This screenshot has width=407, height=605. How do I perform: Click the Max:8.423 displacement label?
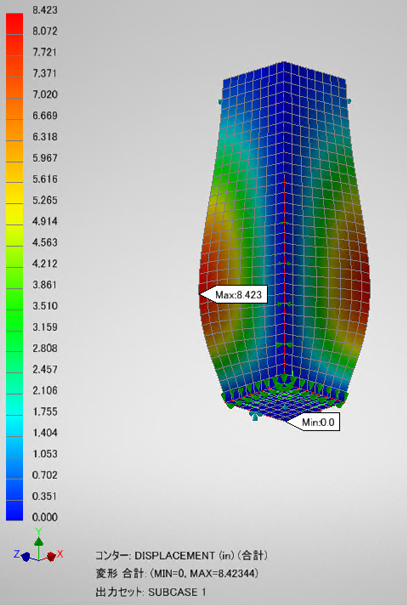click(x=233, y=295)
